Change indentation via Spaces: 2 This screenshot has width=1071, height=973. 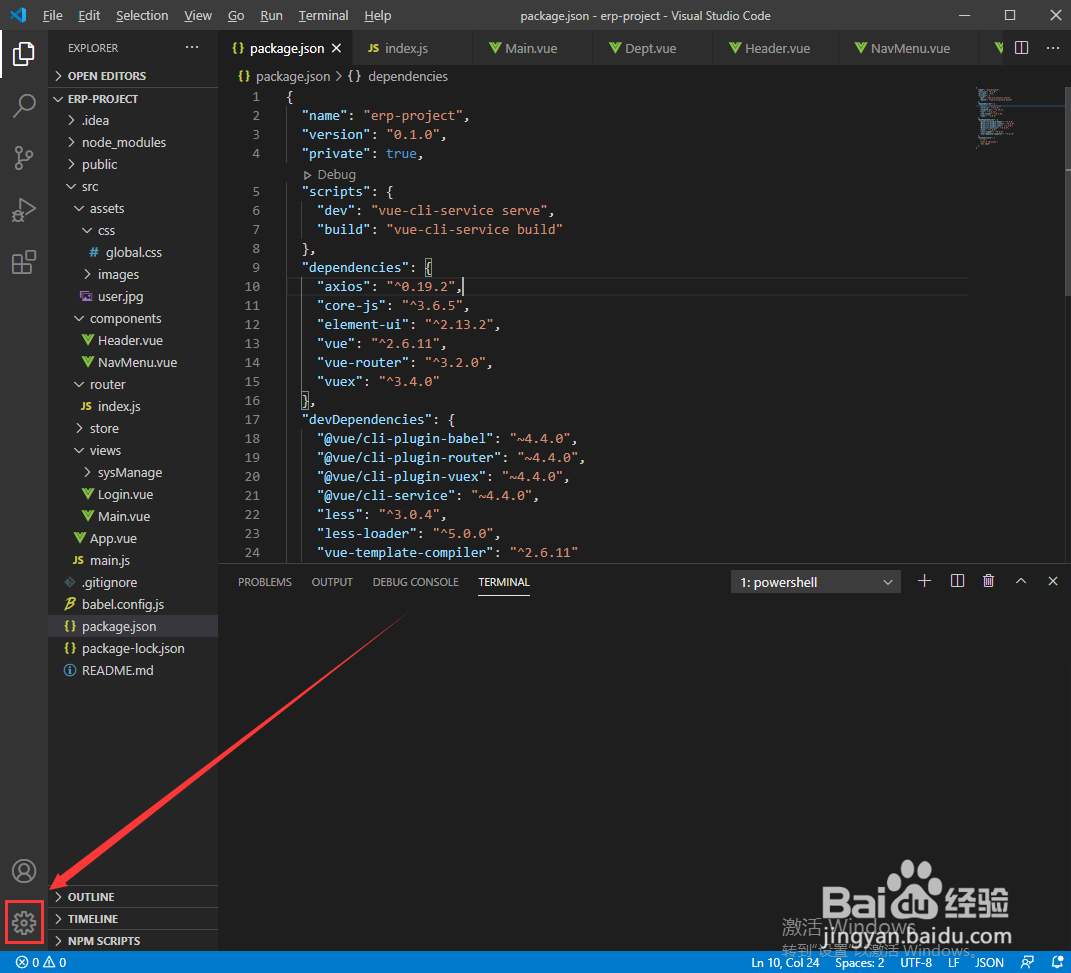pyautogui.click(x=859, y=962)
